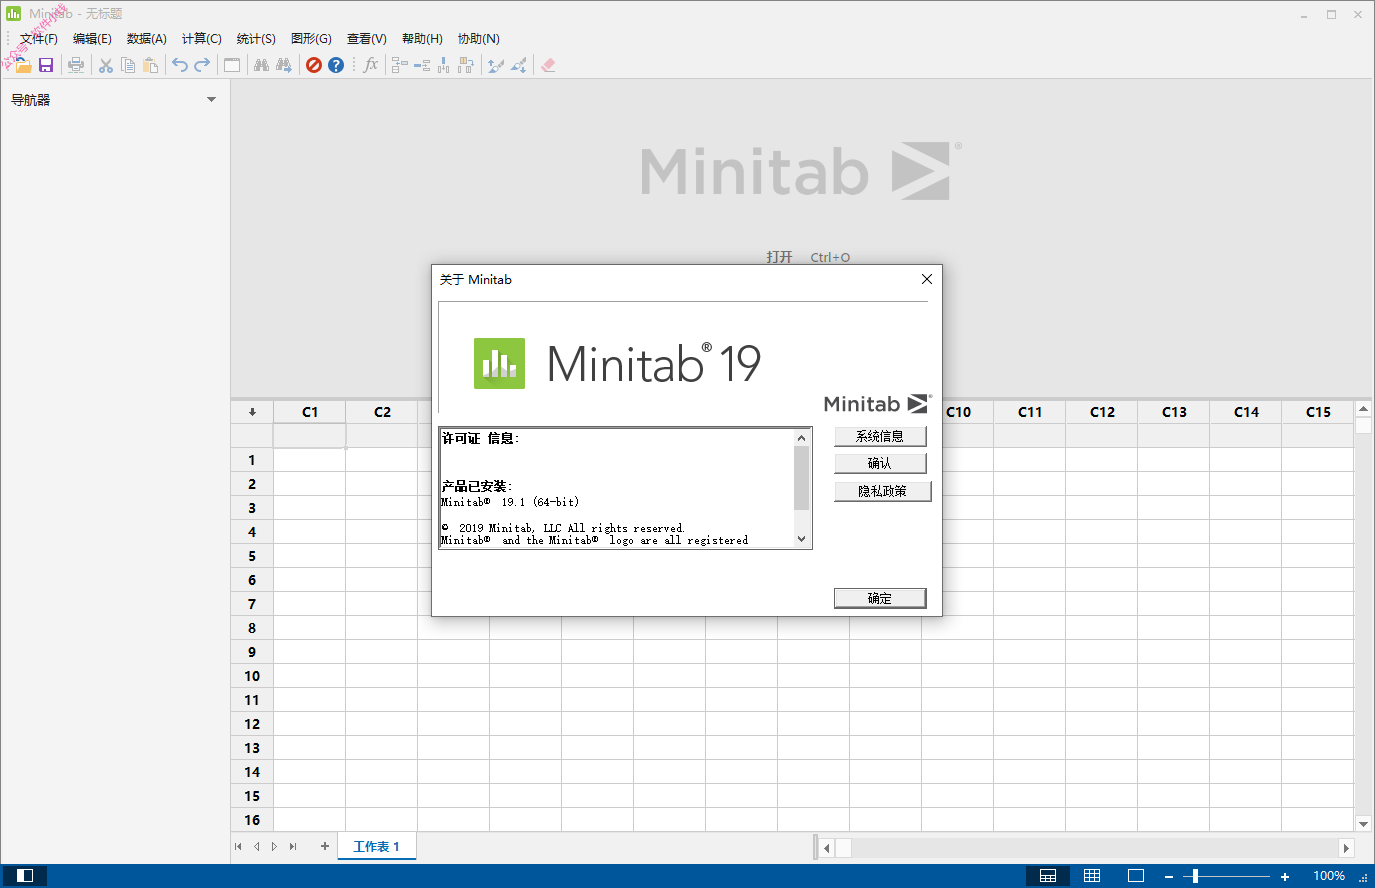Click 系统信息 button in About dialog
Screen dimensions: 1375x888
[880, 436]
